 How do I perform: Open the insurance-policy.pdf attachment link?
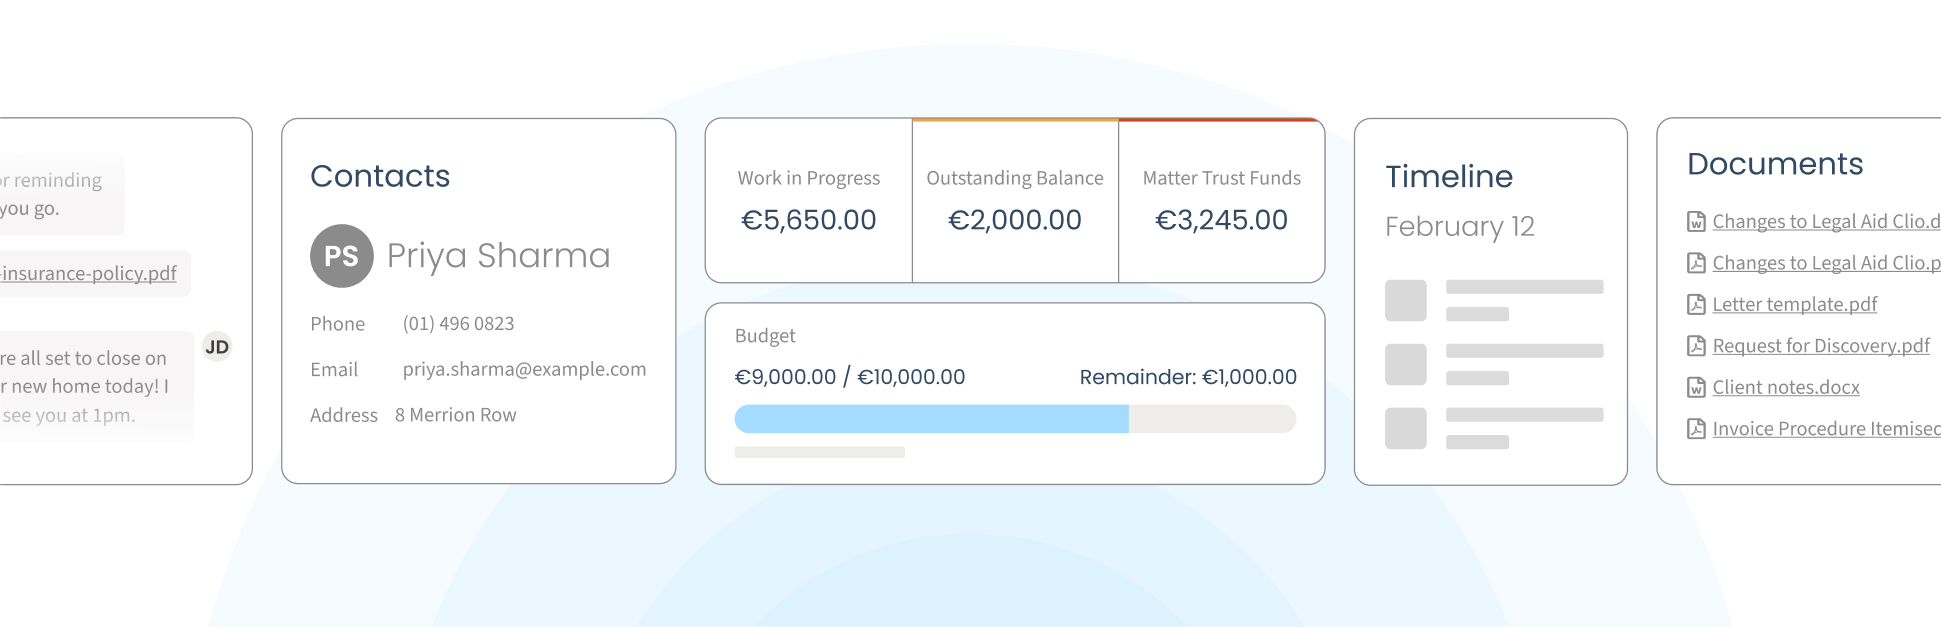[x=89, y=273]
